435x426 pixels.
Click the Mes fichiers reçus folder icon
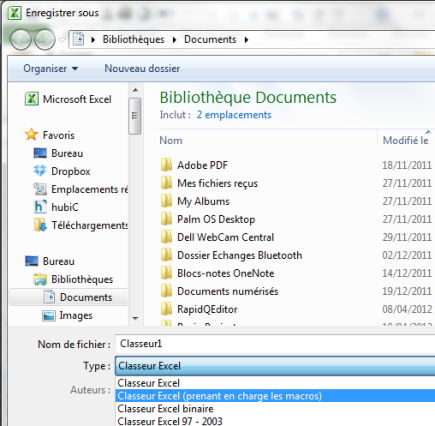(x=166, y=183)
